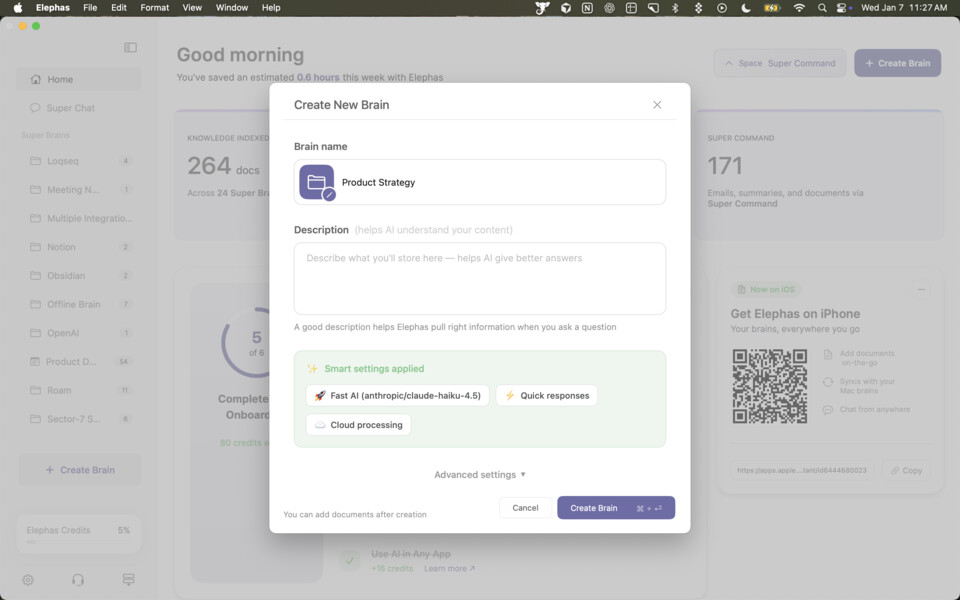The width and height of the screenshot is (960, 600).
Task: Open the Obsidian brain
Action: [78, 276]
